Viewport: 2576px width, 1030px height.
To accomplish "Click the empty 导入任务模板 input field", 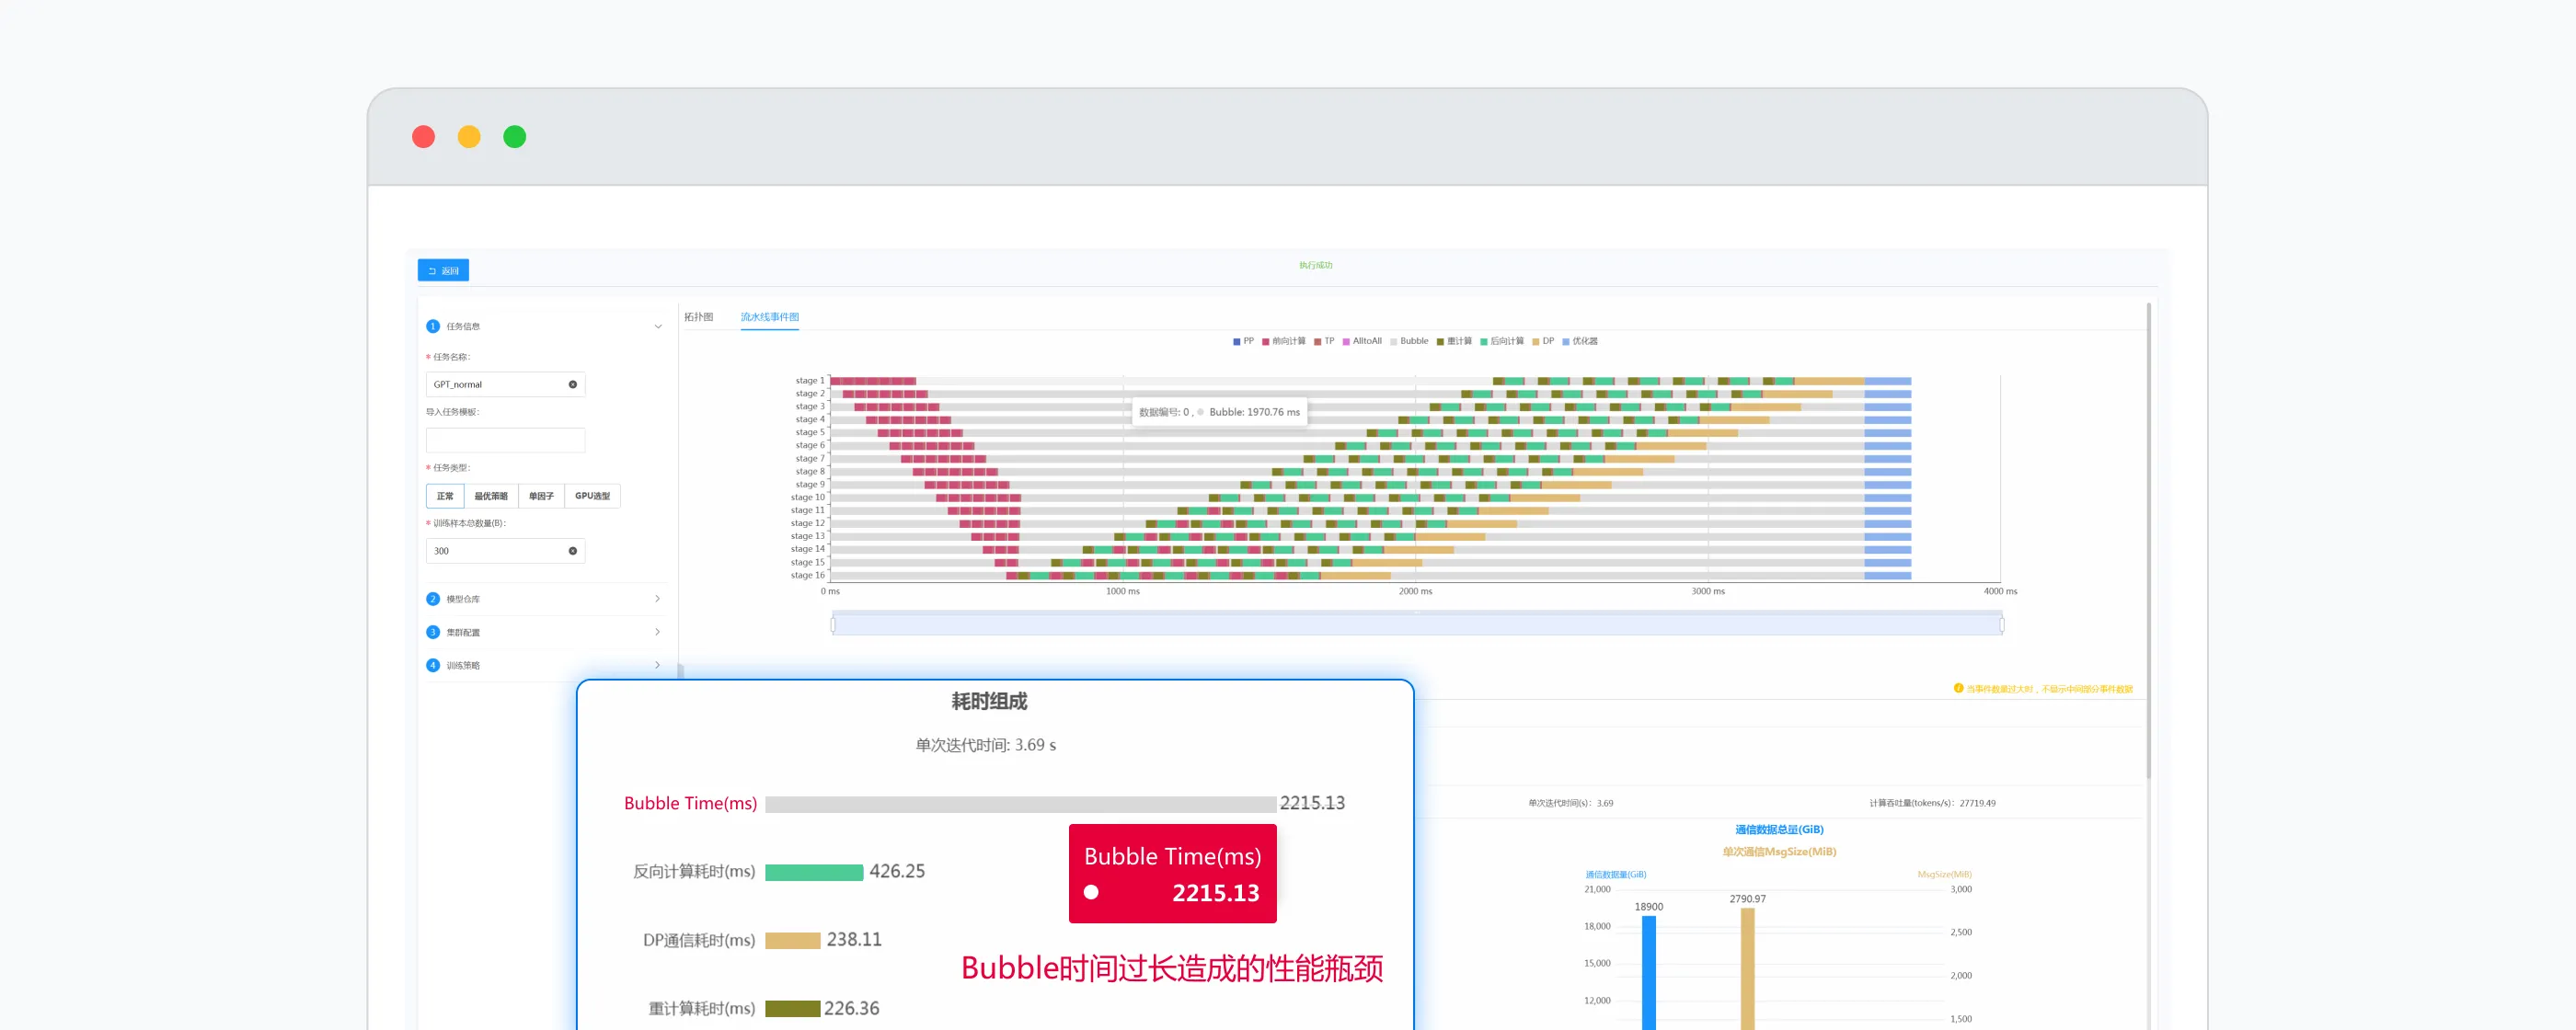I will (x=505, y=440).
